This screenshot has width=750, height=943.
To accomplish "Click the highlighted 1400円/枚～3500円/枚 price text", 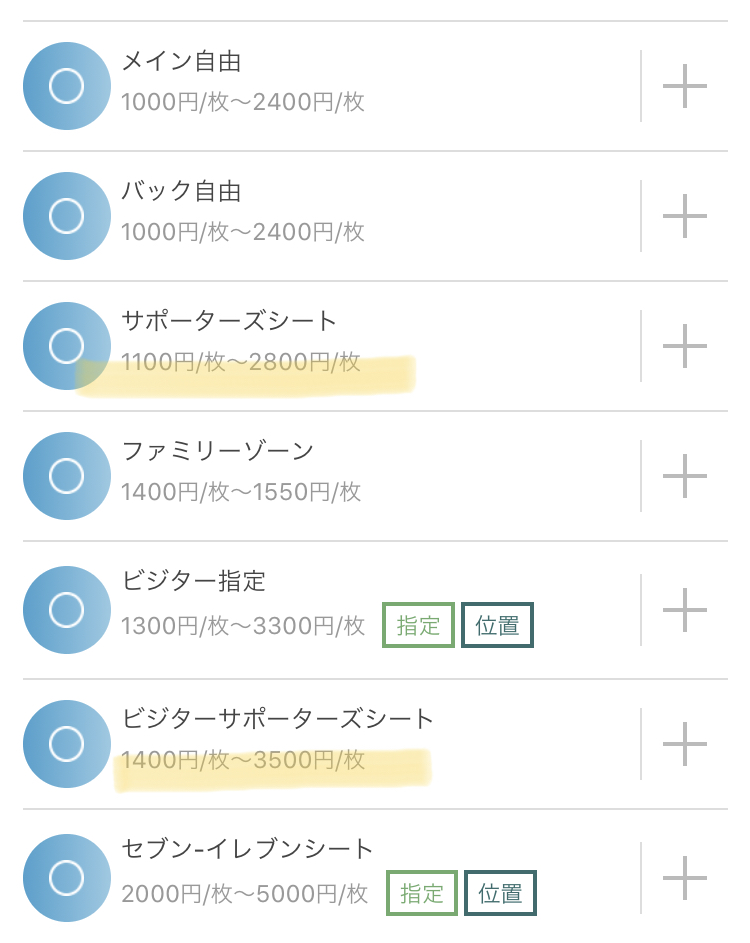I will 243,760.
